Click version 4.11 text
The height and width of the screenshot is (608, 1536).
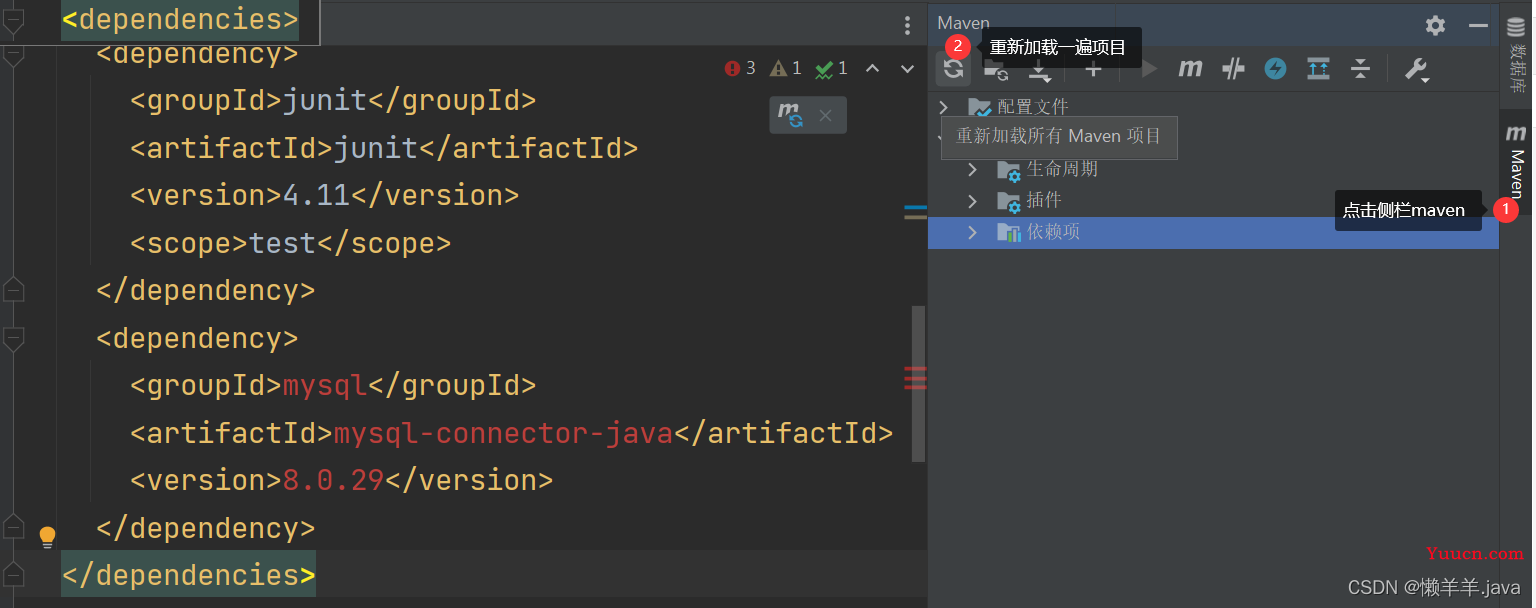pyautogui.click(x=317, y=195)
